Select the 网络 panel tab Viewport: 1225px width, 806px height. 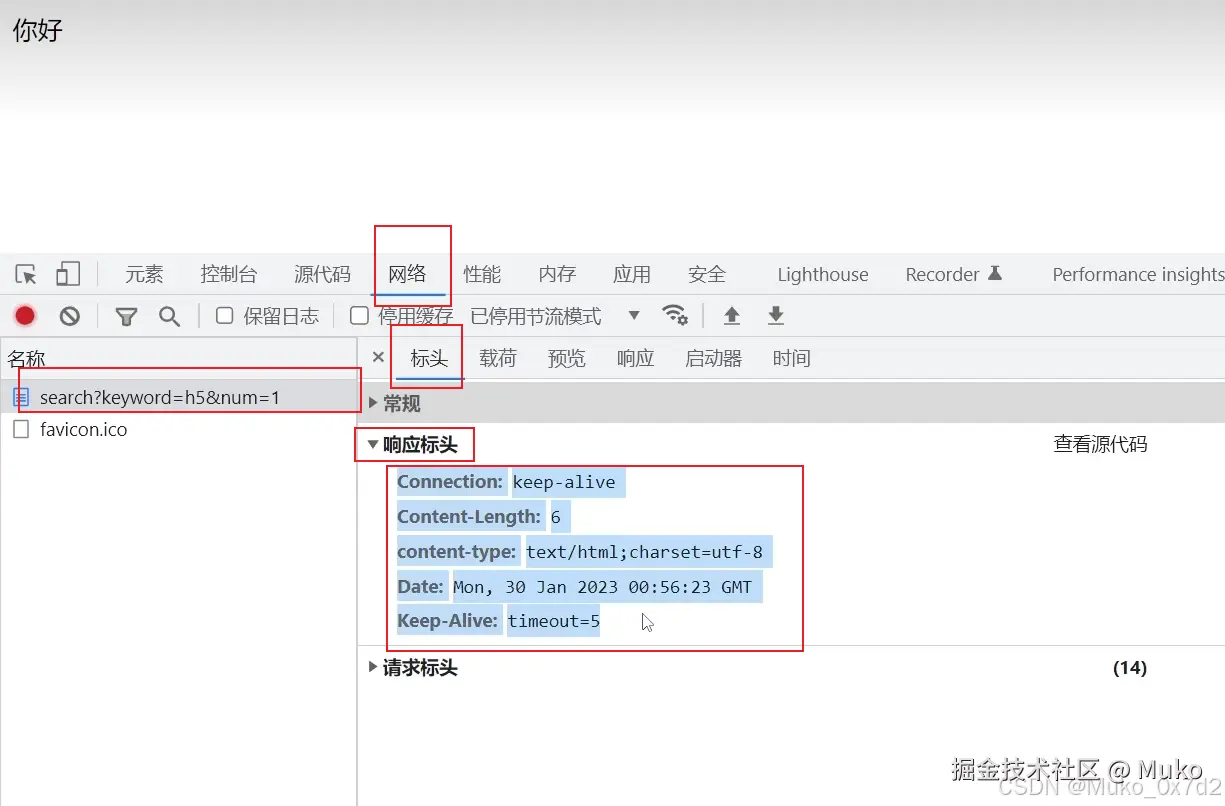point(408,274)
